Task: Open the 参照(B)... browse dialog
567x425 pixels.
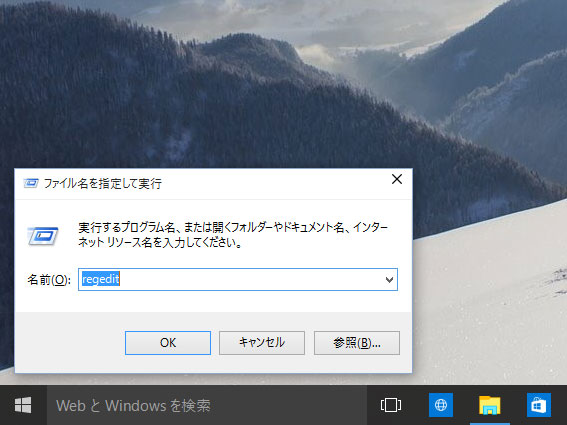Action: (357, 343)
